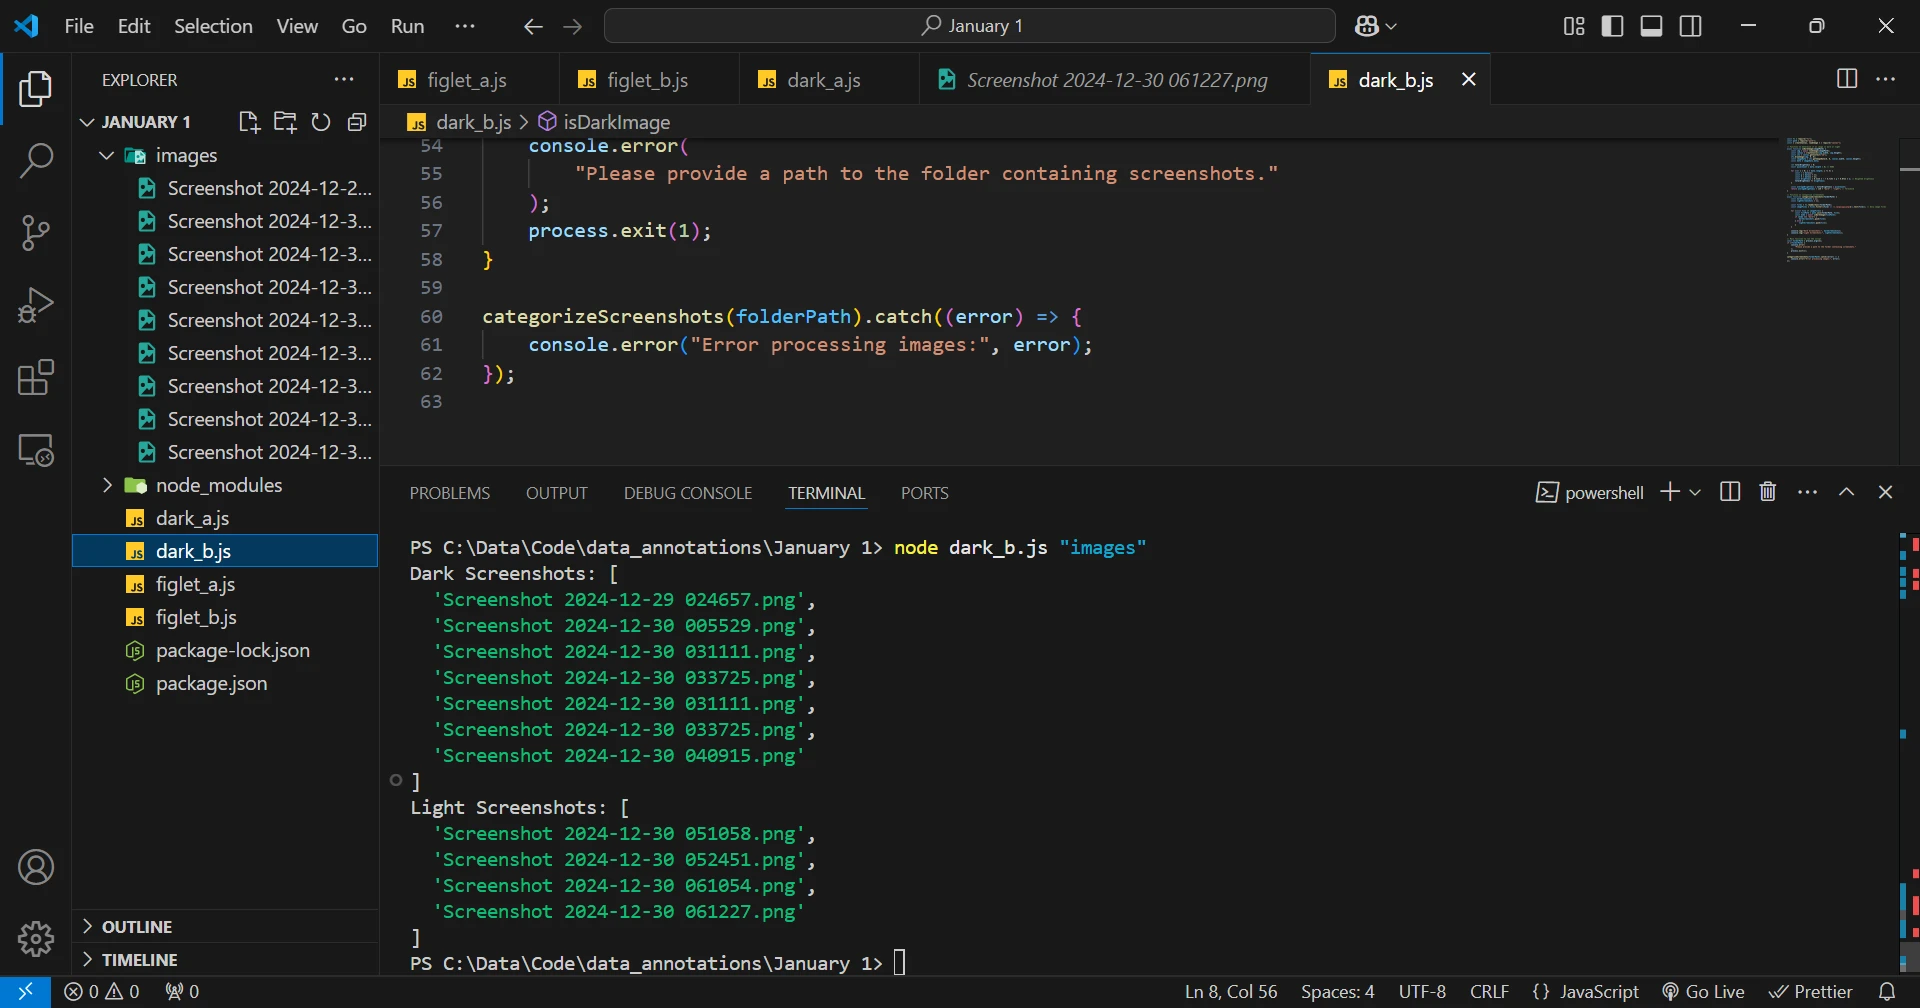Open notifications bell in status bar
1920x1008 pixels.
pyautogui.click(x=1887, y=992)
